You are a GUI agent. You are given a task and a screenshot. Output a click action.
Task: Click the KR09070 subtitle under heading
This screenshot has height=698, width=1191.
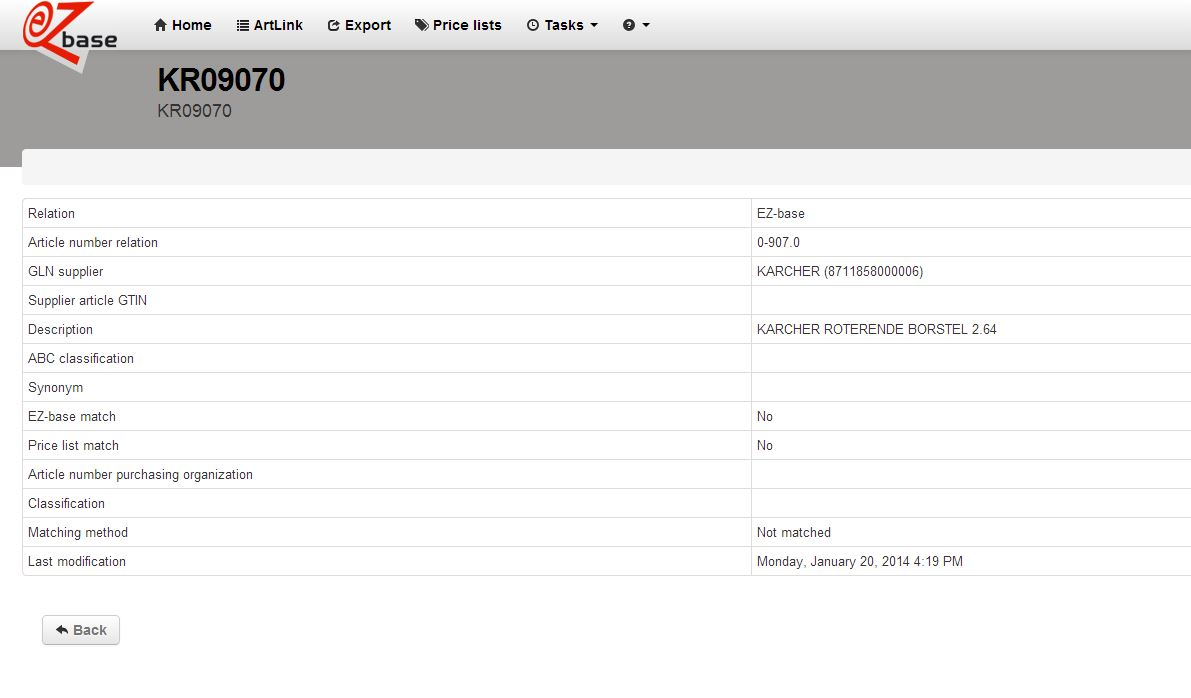point(194,111)
